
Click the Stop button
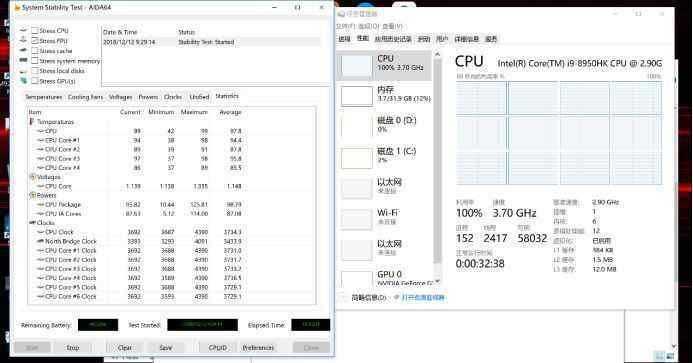click(73, 348)
